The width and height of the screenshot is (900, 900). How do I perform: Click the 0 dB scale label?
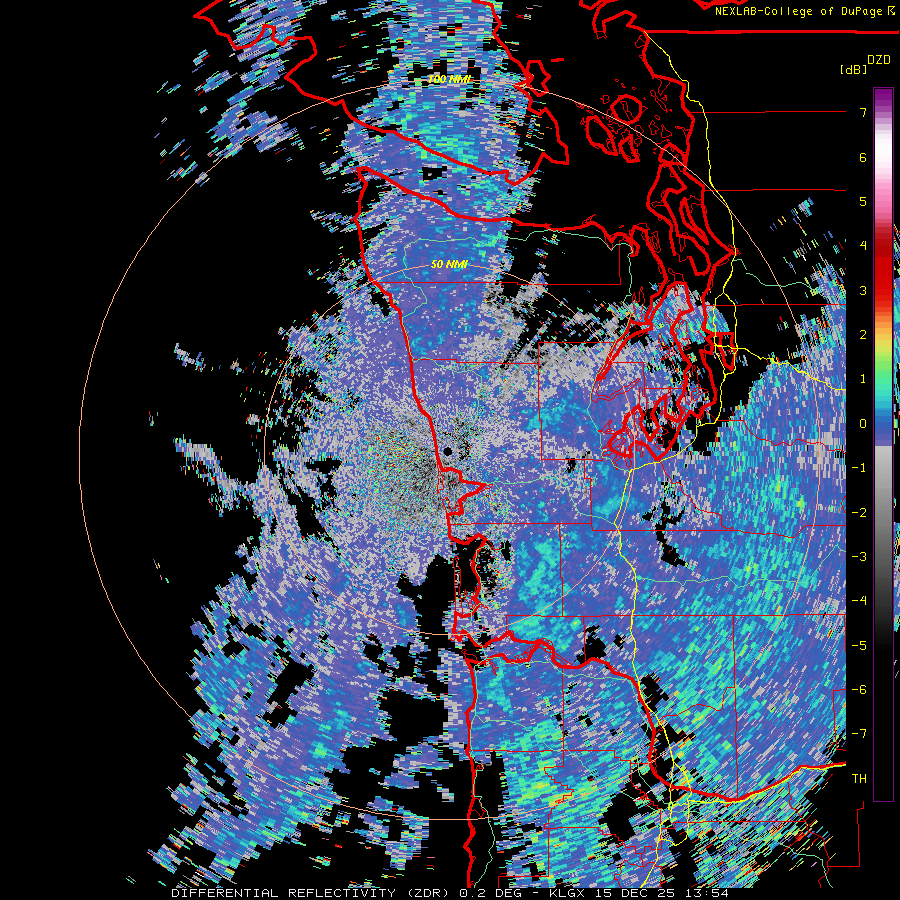863,424
